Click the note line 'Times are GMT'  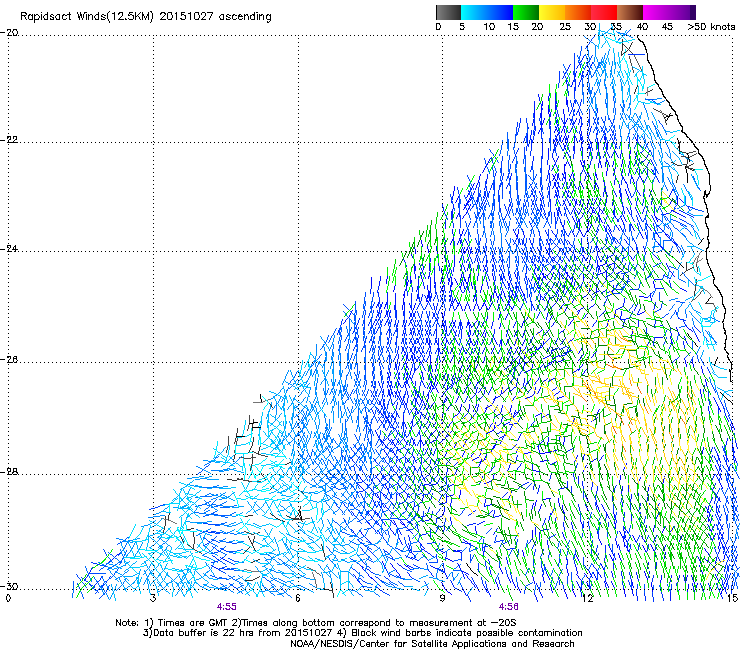(x=193, y=623)
